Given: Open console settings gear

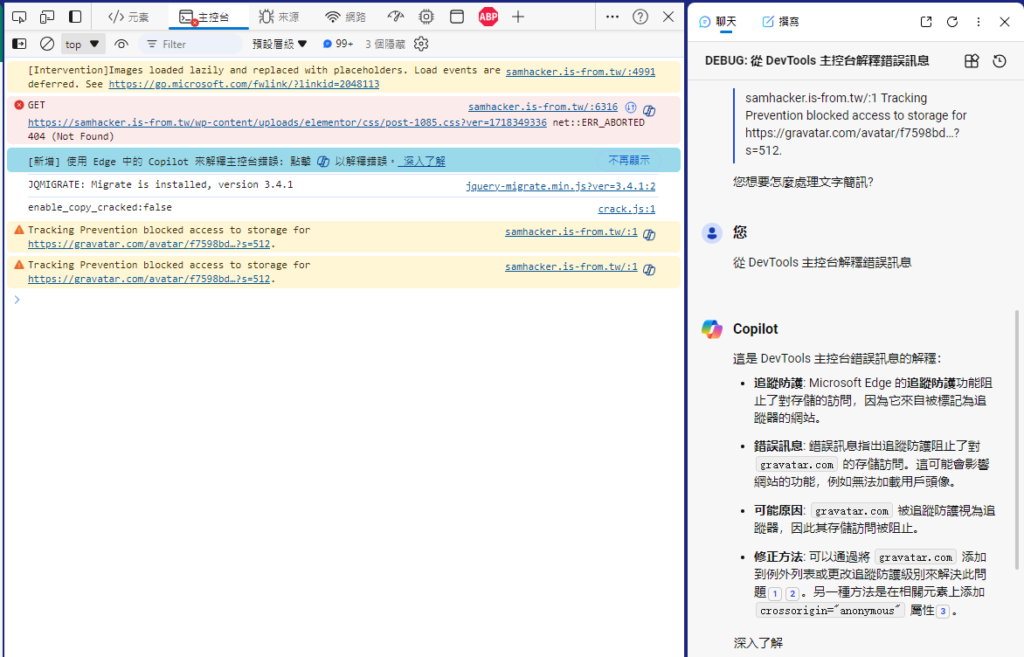Looking at the screenshot, I should point(421,44).
